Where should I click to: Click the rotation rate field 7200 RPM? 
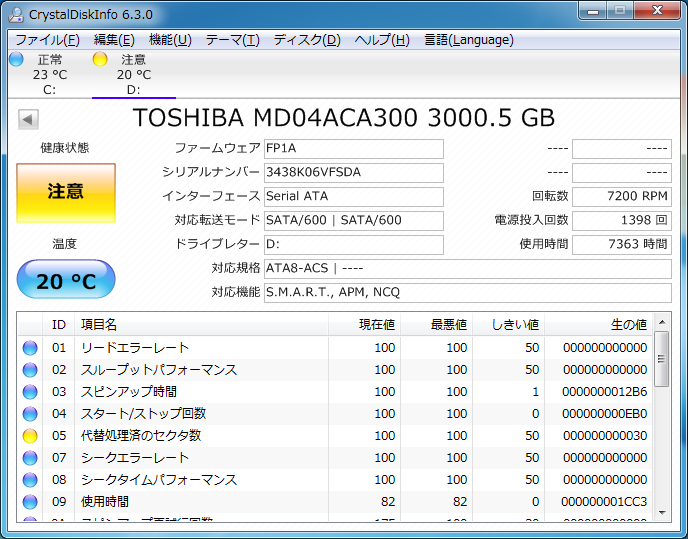(622, 197)
